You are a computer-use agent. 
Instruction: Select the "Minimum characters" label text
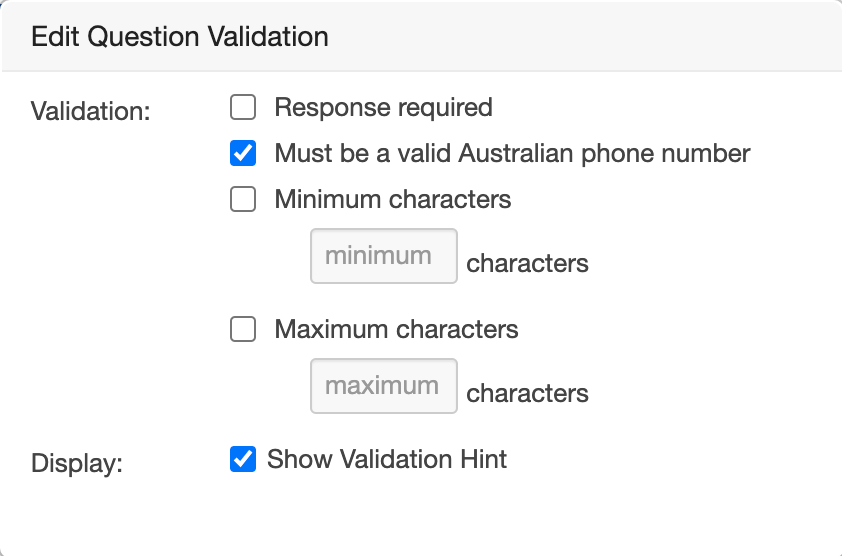(392, 200)
